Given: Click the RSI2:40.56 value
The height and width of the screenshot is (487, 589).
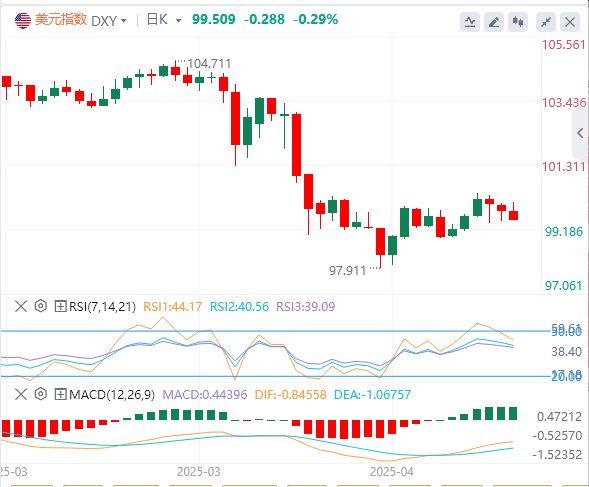Looking at the screenshot, I should pos(239,307).
